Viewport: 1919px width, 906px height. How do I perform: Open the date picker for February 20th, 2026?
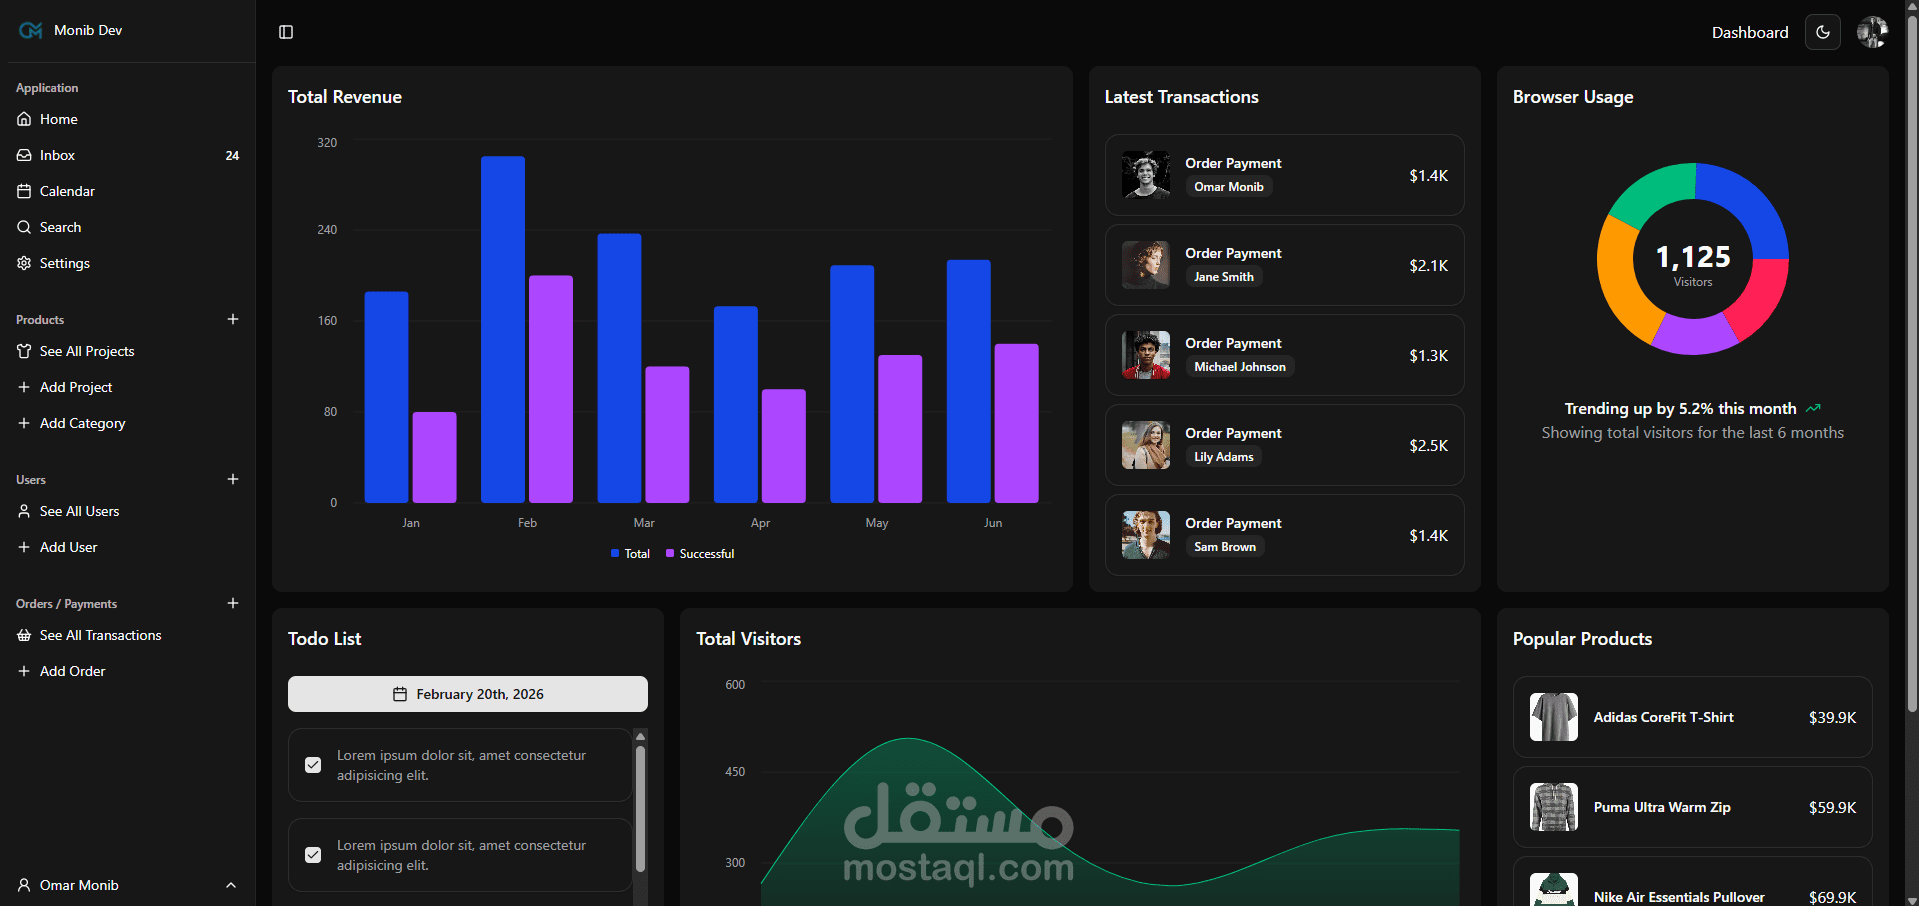[467, 693]
